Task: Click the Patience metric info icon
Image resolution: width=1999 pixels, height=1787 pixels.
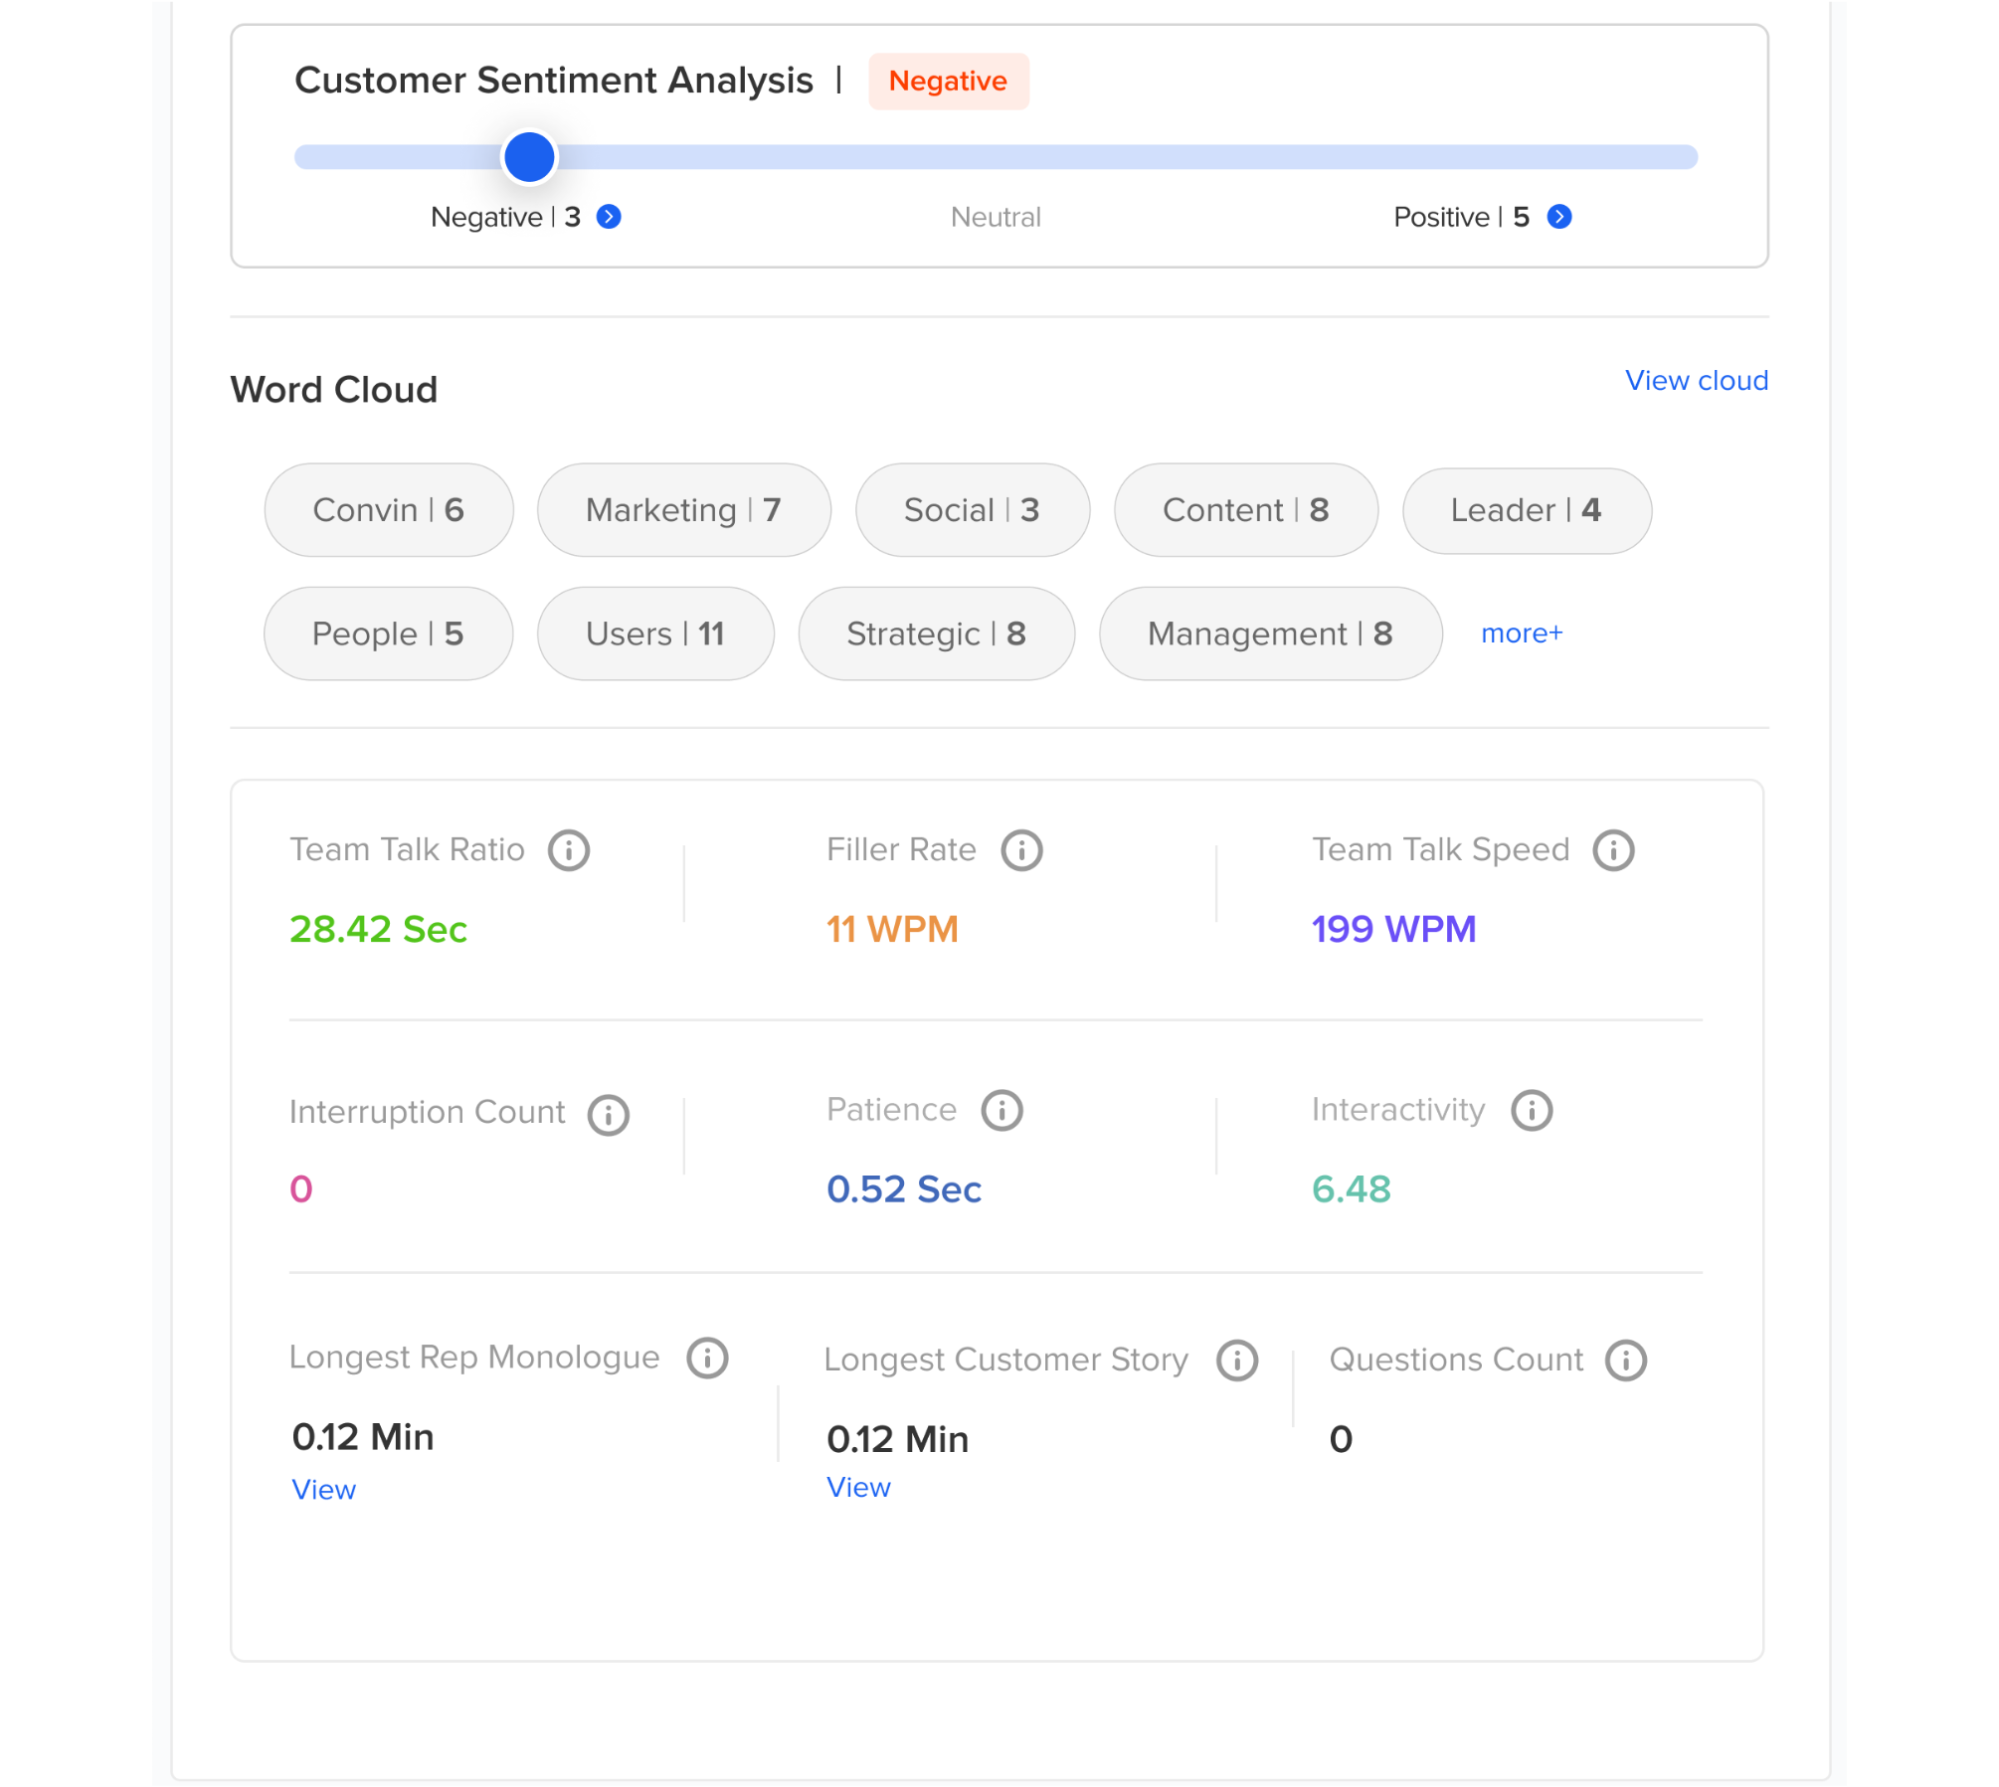Action: coord(999,1109)
